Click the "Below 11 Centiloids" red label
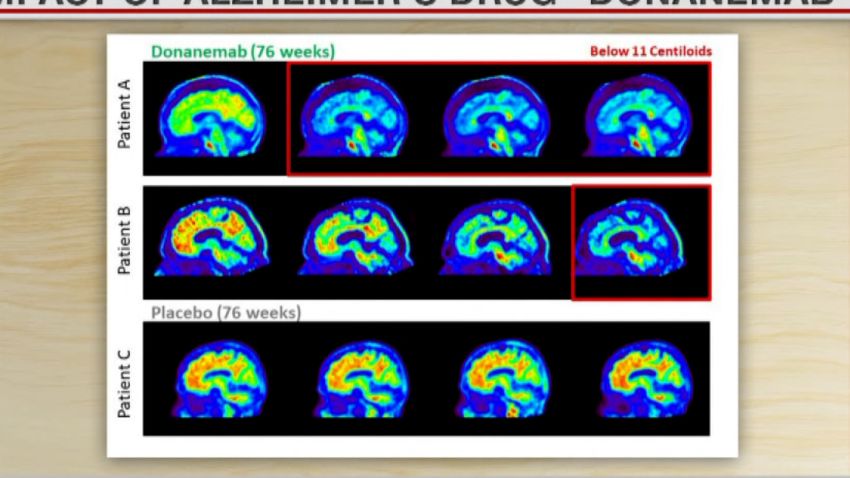The width and height of the screenshot is (850, 478). click(651, 51)
